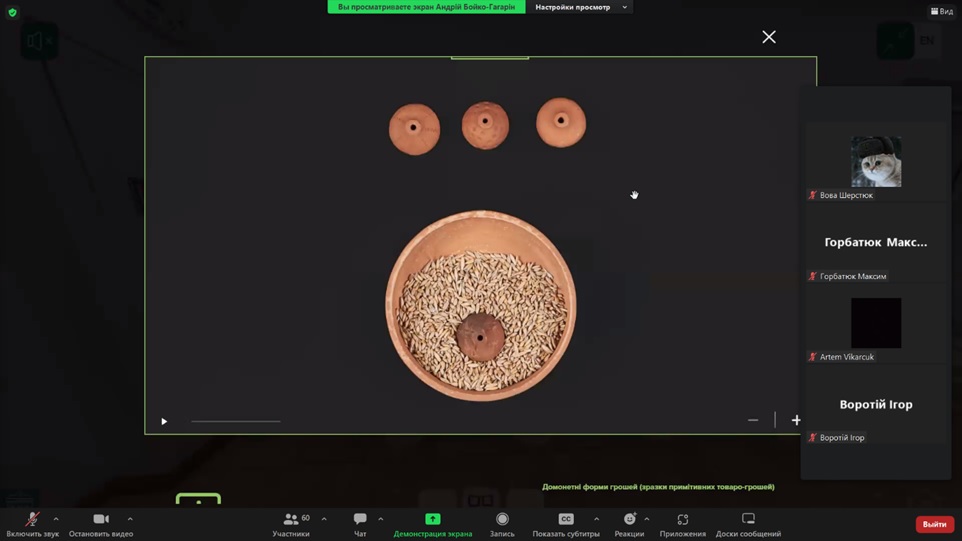Image resolution: width=962 pixels, height=541 pixels.
Task: Close the image viewer with X
Action: [768, 37]
